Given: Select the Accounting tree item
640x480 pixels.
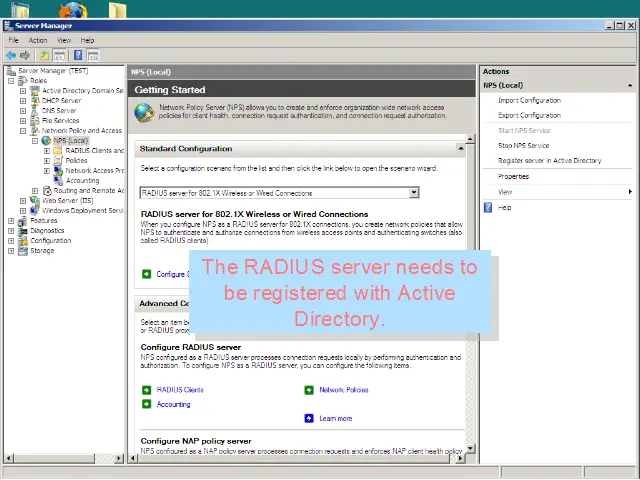Looking at the screenshot, I should 82,180.
